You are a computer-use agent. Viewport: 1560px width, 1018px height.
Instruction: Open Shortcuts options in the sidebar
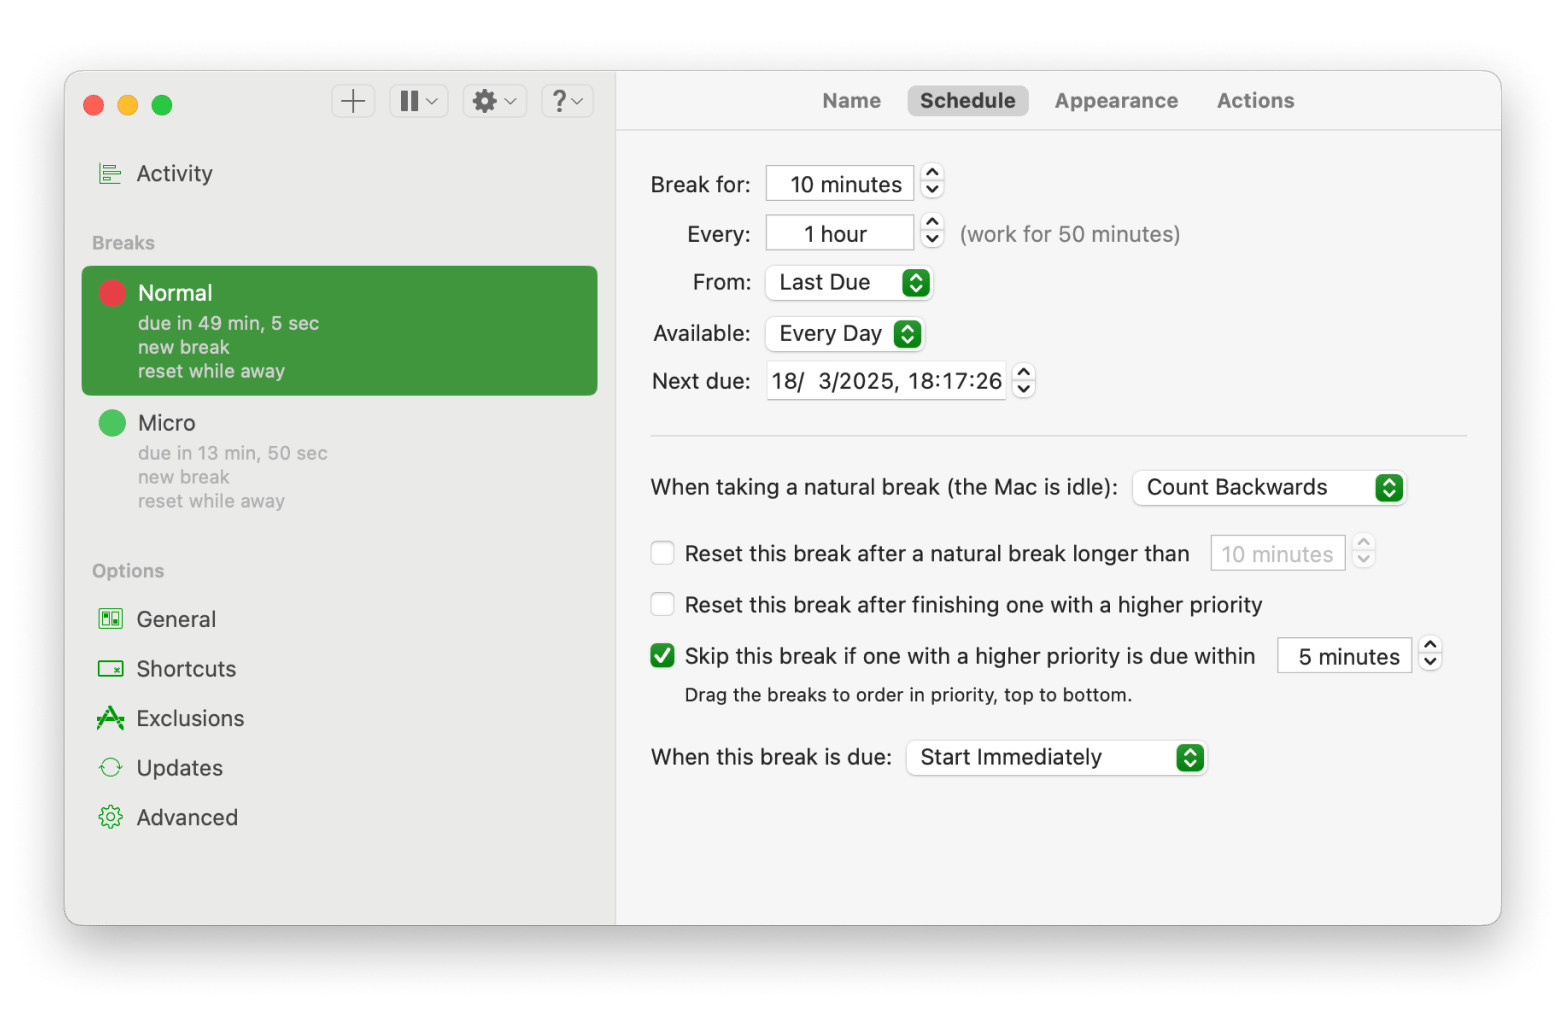tap(186, 669)
